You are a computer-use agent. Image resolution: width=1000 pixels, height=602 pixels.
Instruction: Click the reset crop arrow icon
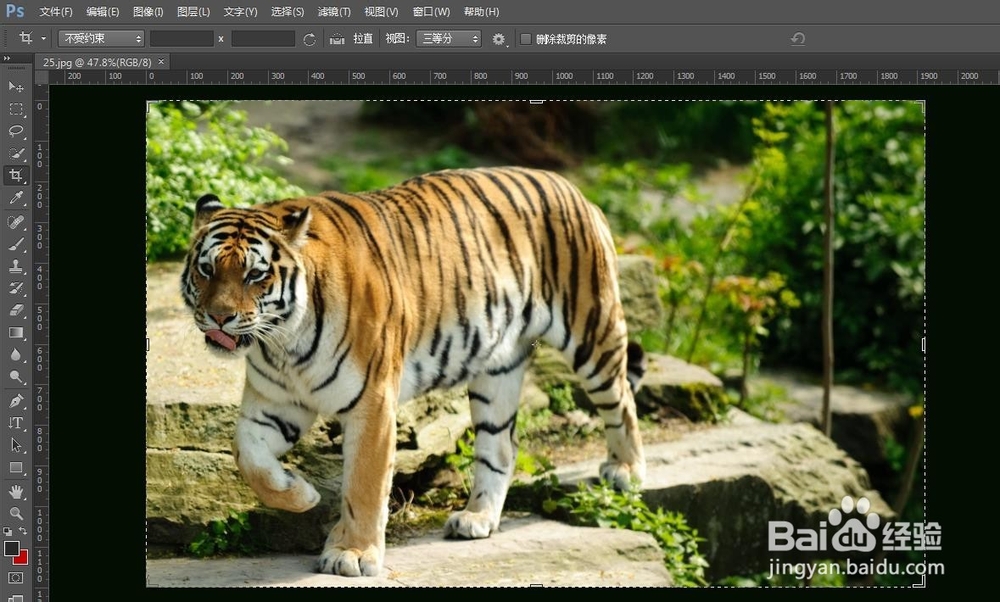(x=798, y=39)
